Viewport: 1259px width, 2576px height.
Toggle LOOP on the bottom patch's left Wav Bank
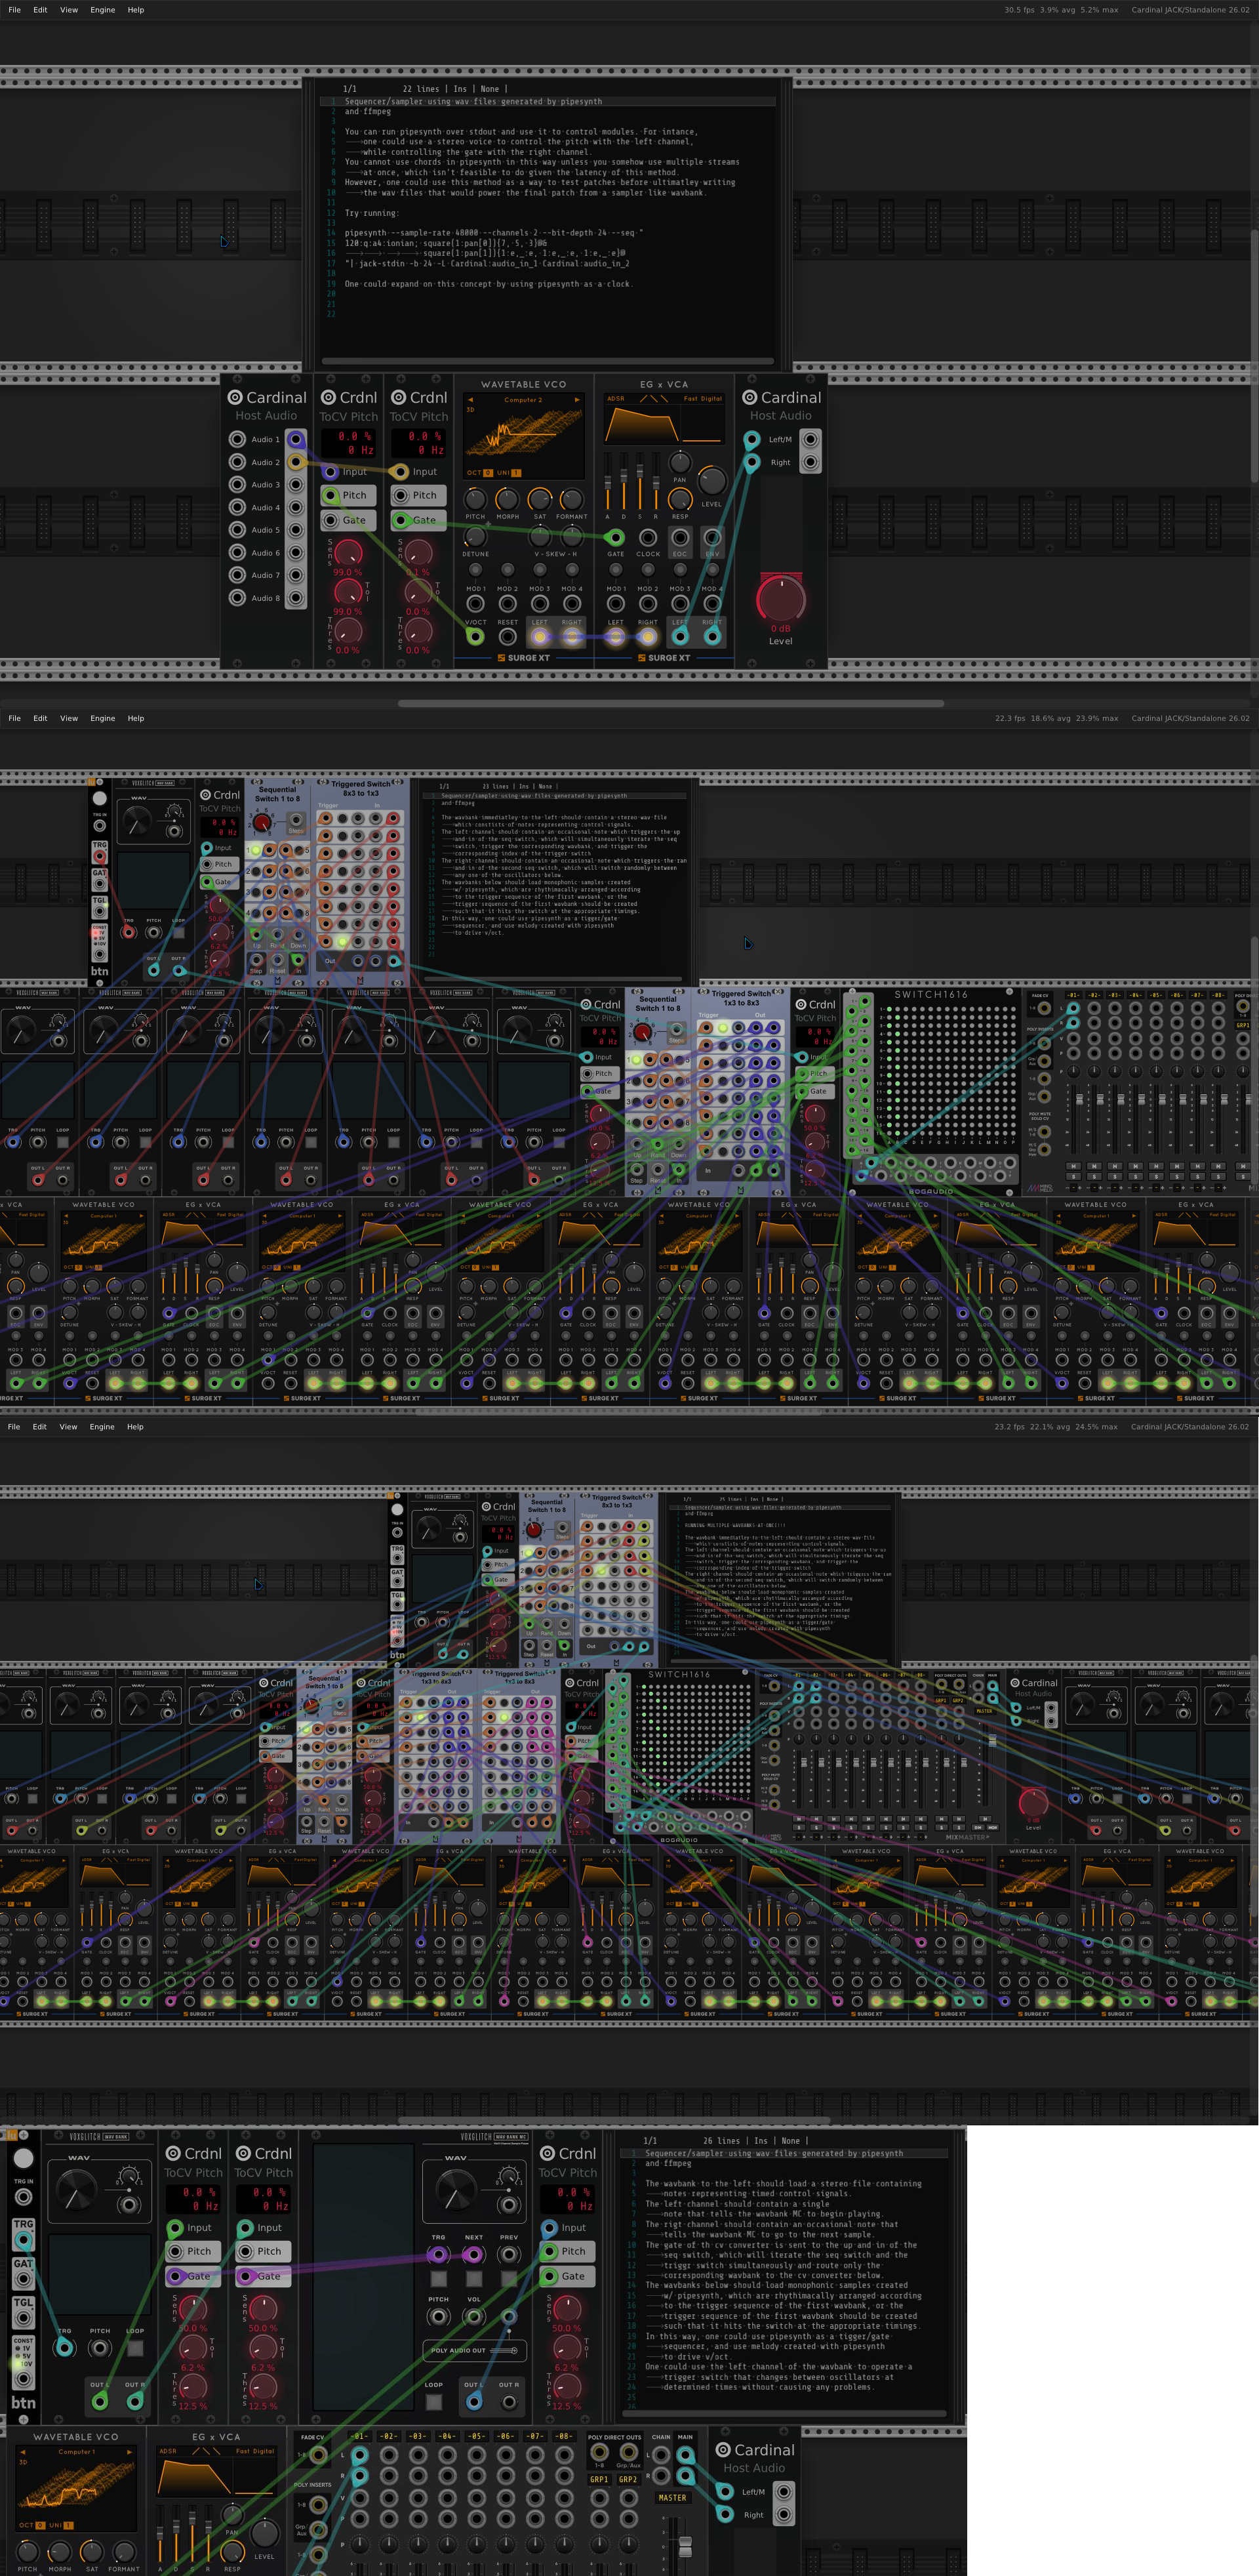[135, 2348]
